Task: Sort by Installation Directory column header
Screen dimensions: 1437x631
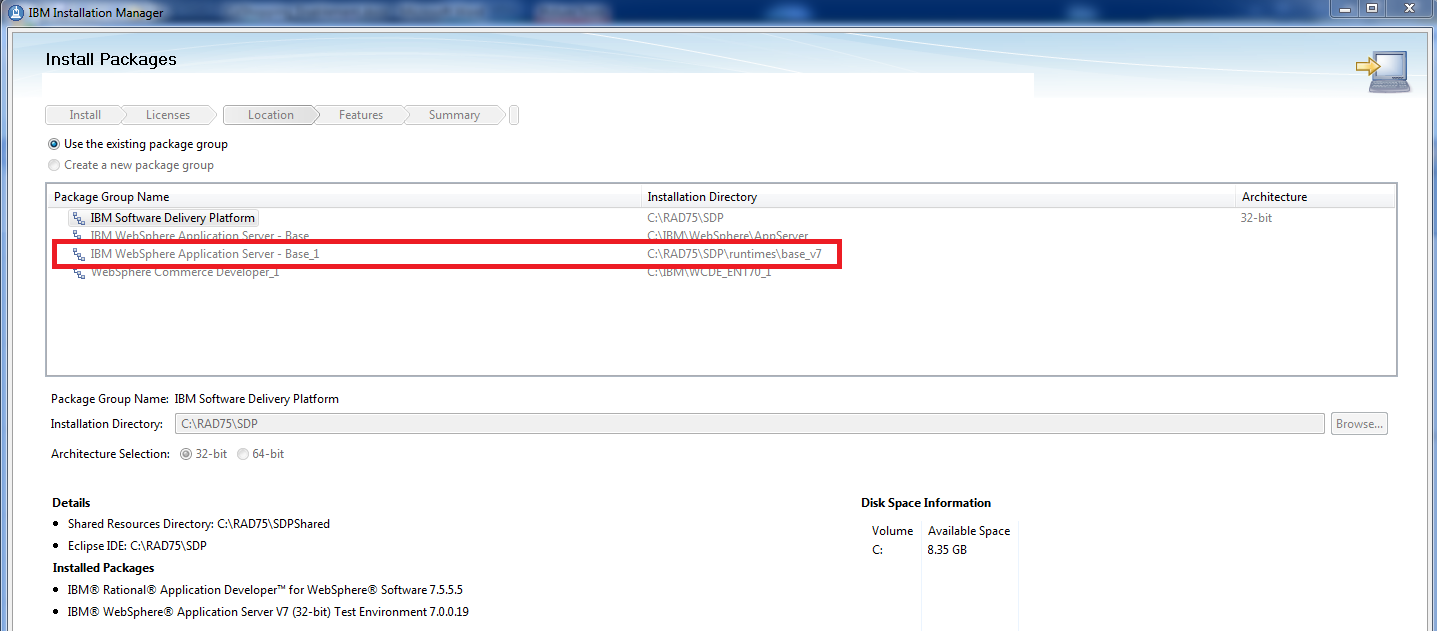Action: pyautogui.click(x=938, y=197)
